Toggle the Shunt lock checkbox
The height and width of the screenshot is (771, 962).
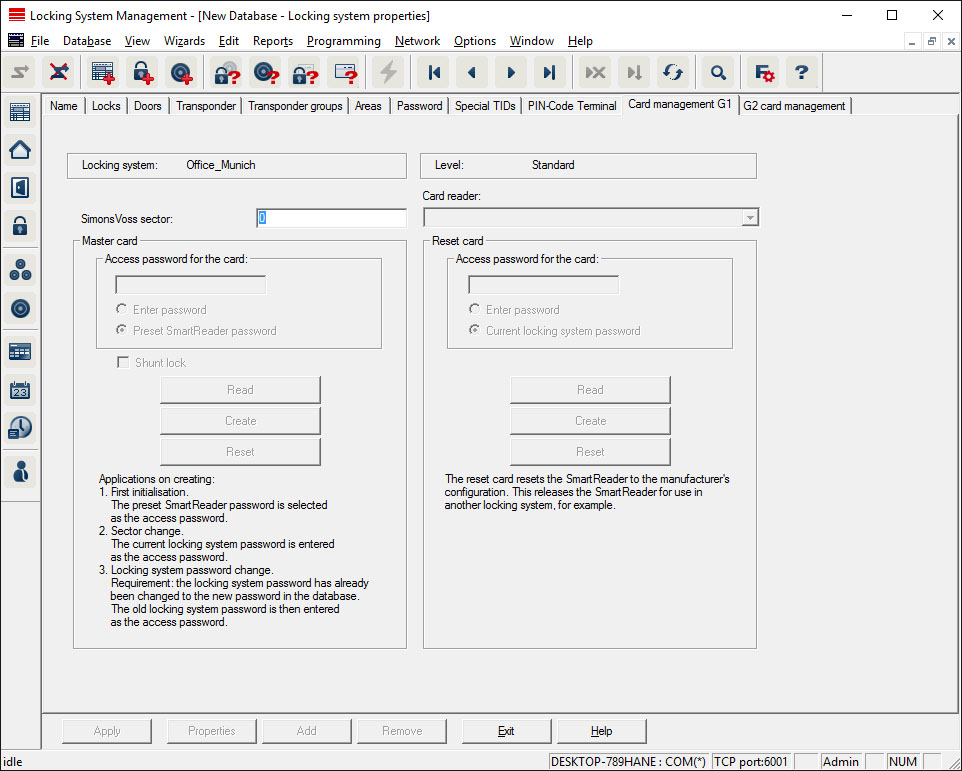pos(123,363)
